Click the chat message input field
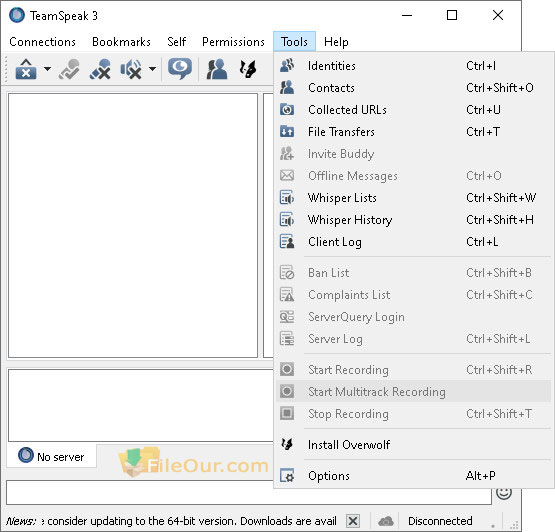 [249, 492]
